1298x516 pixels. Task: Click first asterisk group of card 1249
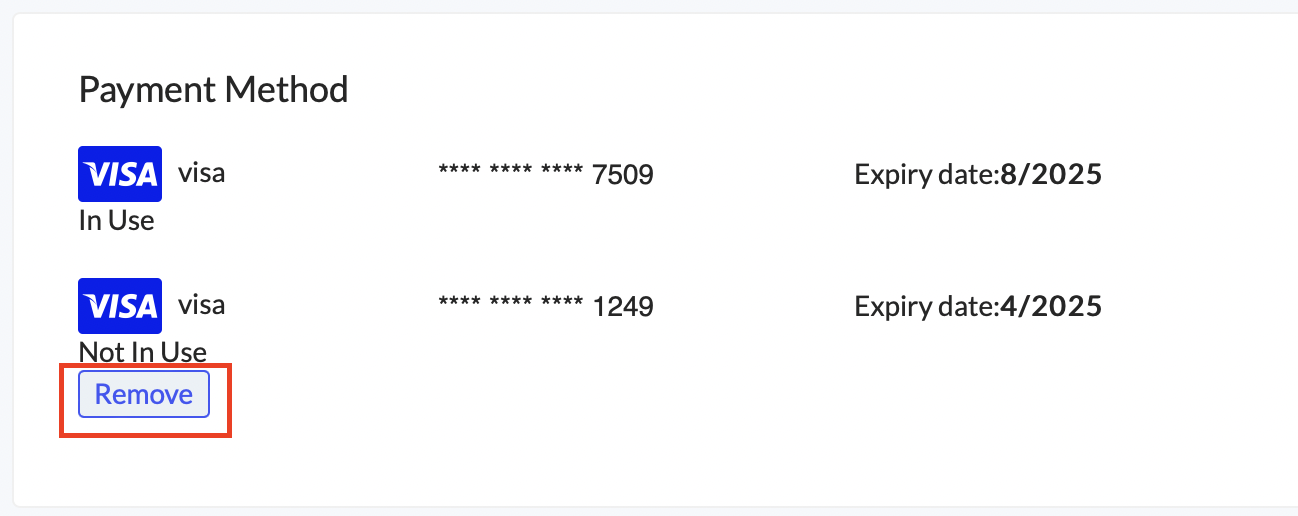[x=458, y=302]
